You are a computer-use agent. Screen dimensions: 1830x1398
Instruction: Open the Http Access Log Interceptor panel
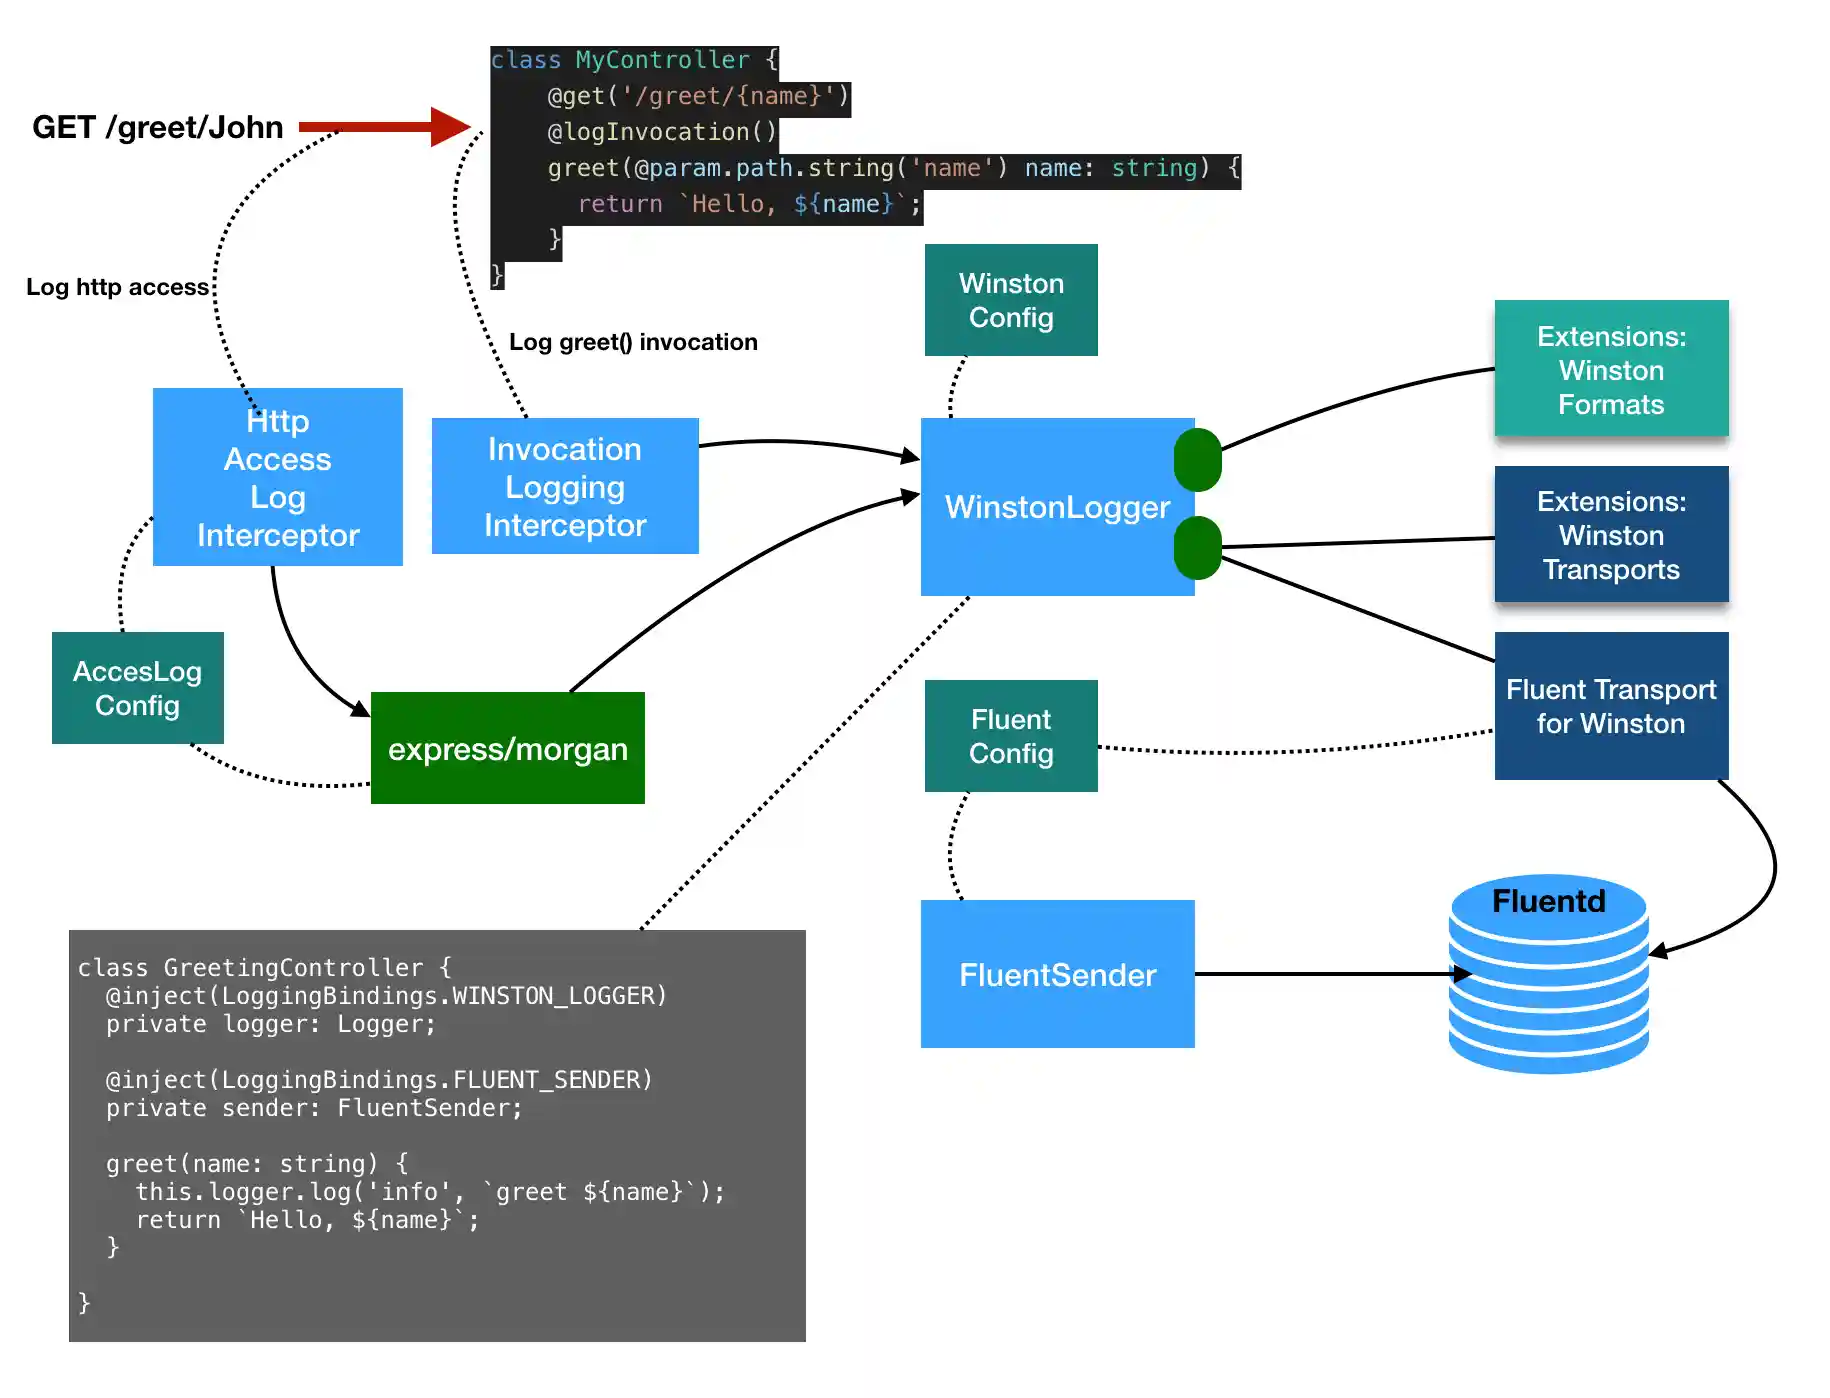[x=277, y=478]
